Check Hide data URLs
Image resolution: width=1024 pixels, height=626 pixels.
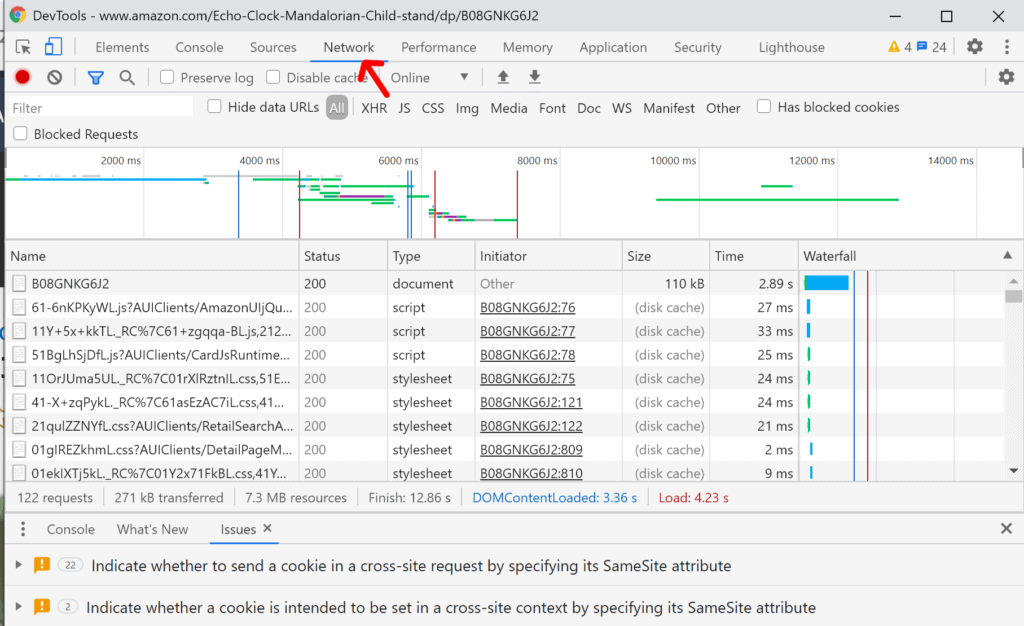pos(214,106)
